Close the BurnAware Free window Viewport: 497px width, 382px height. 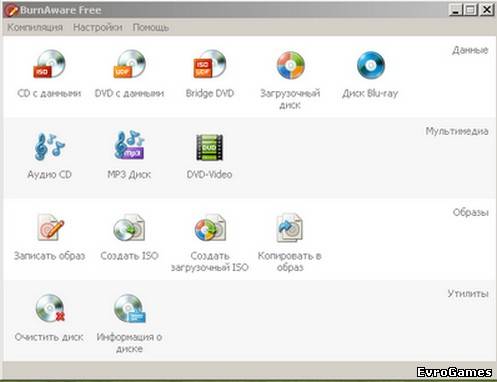[486, 10]
